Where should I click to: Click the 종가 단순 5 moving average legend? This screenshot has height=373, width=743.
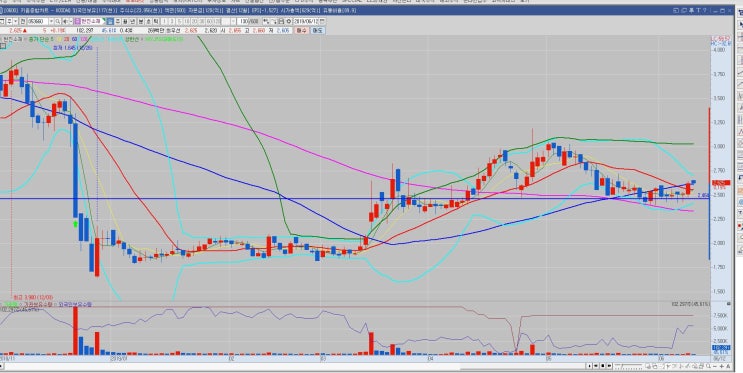41,39
